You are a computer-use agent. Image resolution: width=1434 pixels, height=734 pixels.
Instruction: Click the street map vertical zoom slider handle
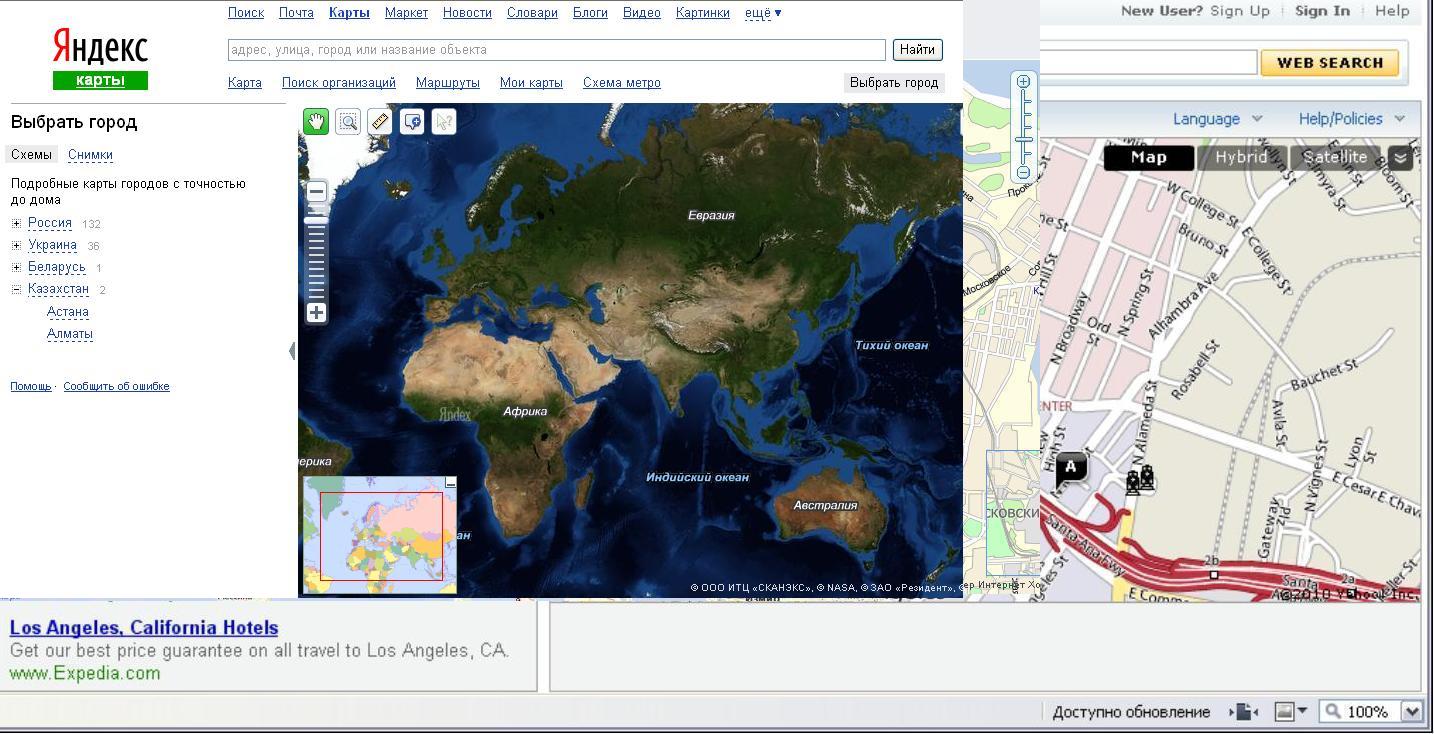pos(1023,139)
